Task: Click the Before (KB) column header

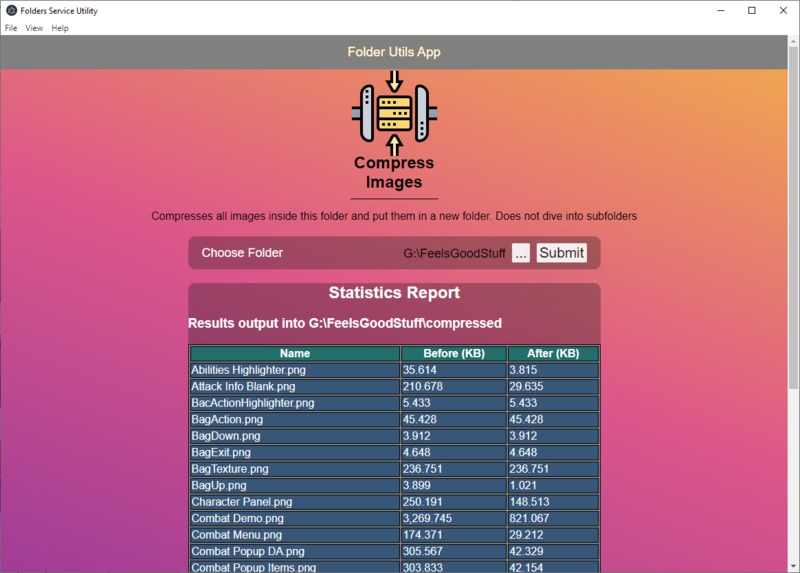Action: [x=454, y=353]
